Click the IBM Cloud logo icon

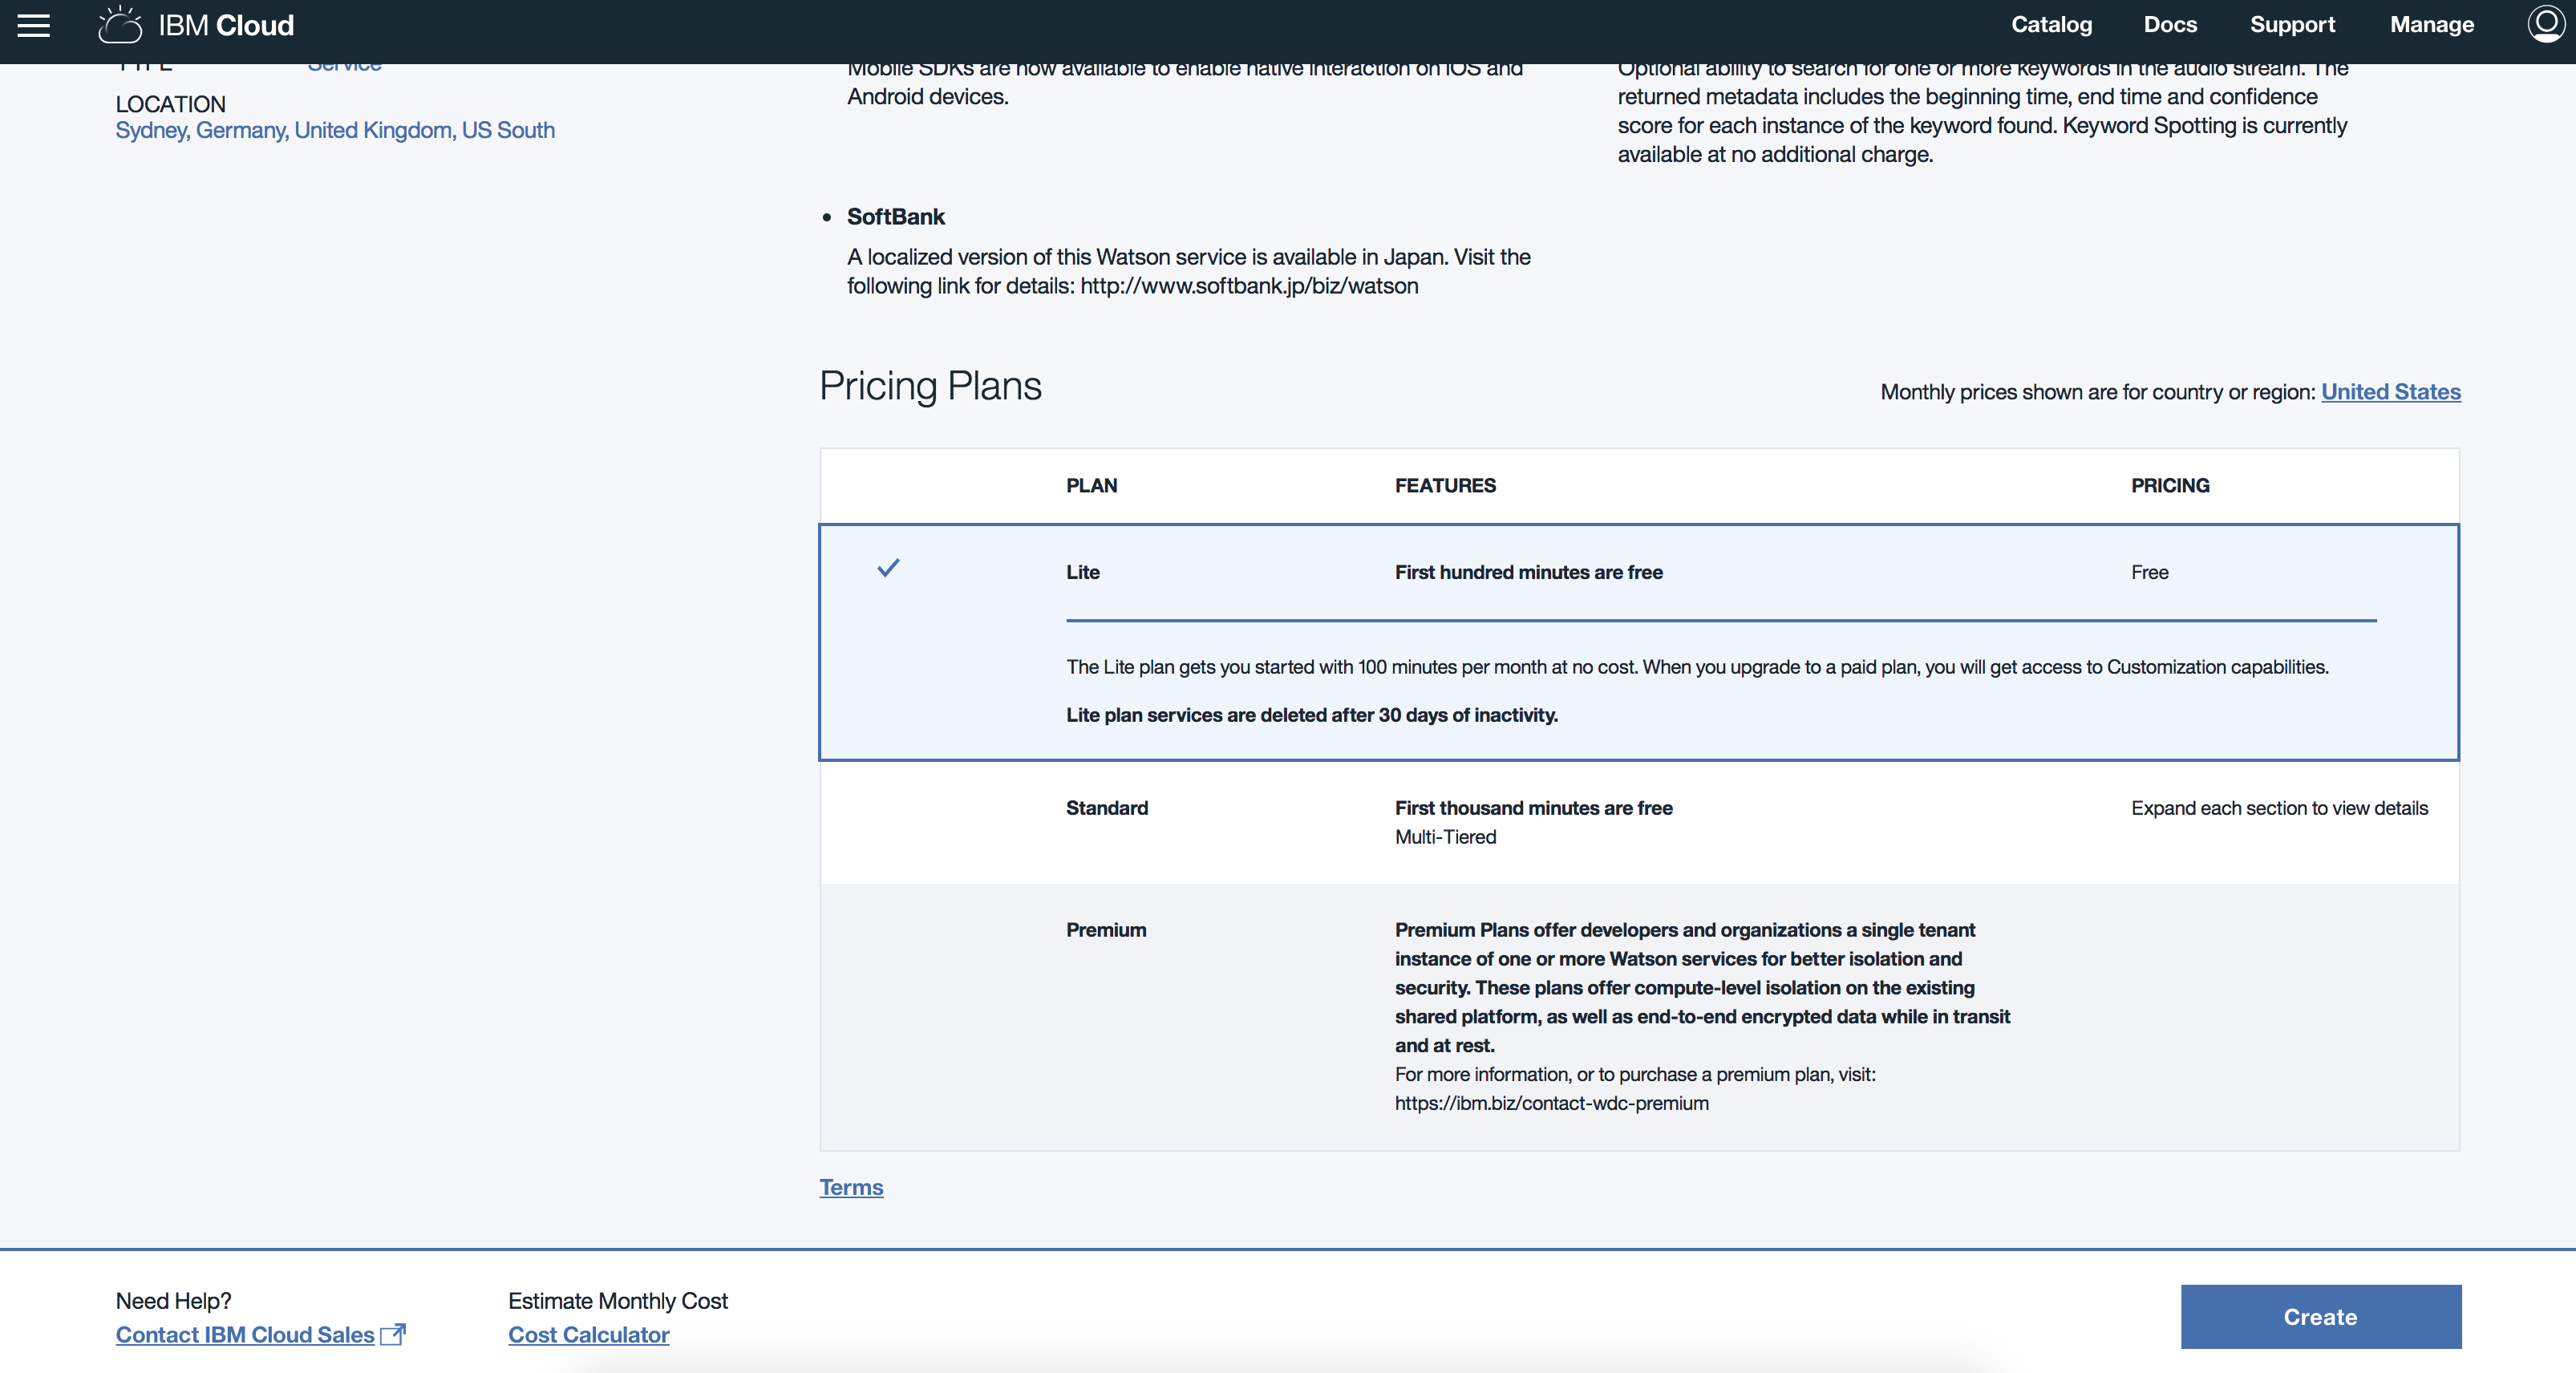[x=120, y=25]
